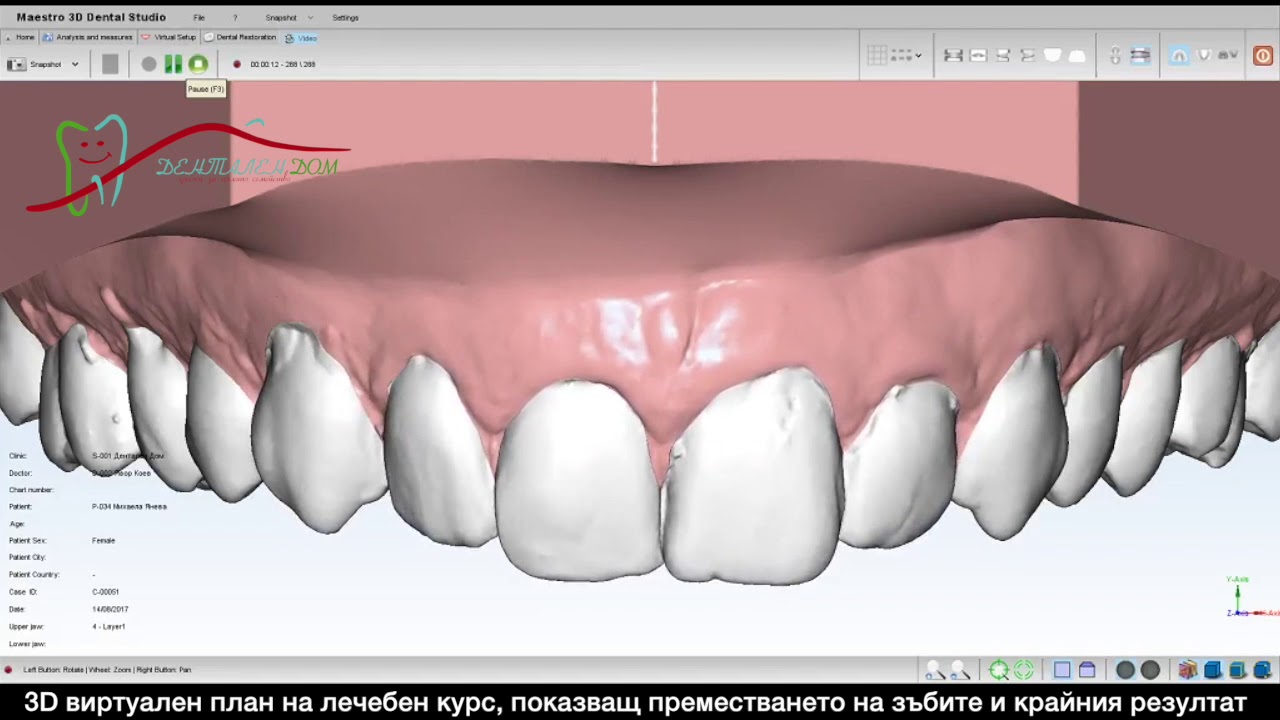Click the open jaws icon

tap(1115, 56)
